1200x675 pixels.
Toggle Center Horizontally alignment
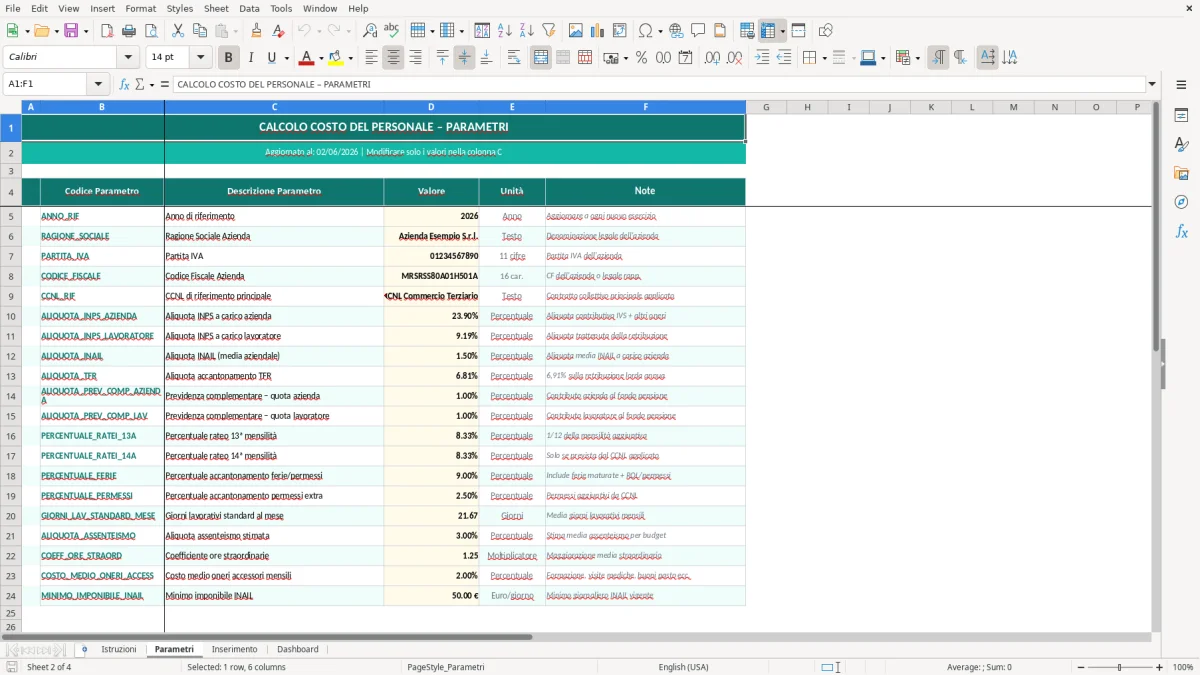coord(393,58)
